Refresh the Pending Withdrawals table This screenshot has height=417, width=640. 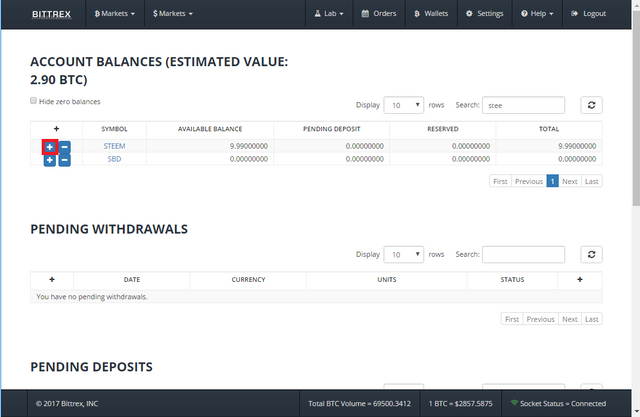click(591, 255)
